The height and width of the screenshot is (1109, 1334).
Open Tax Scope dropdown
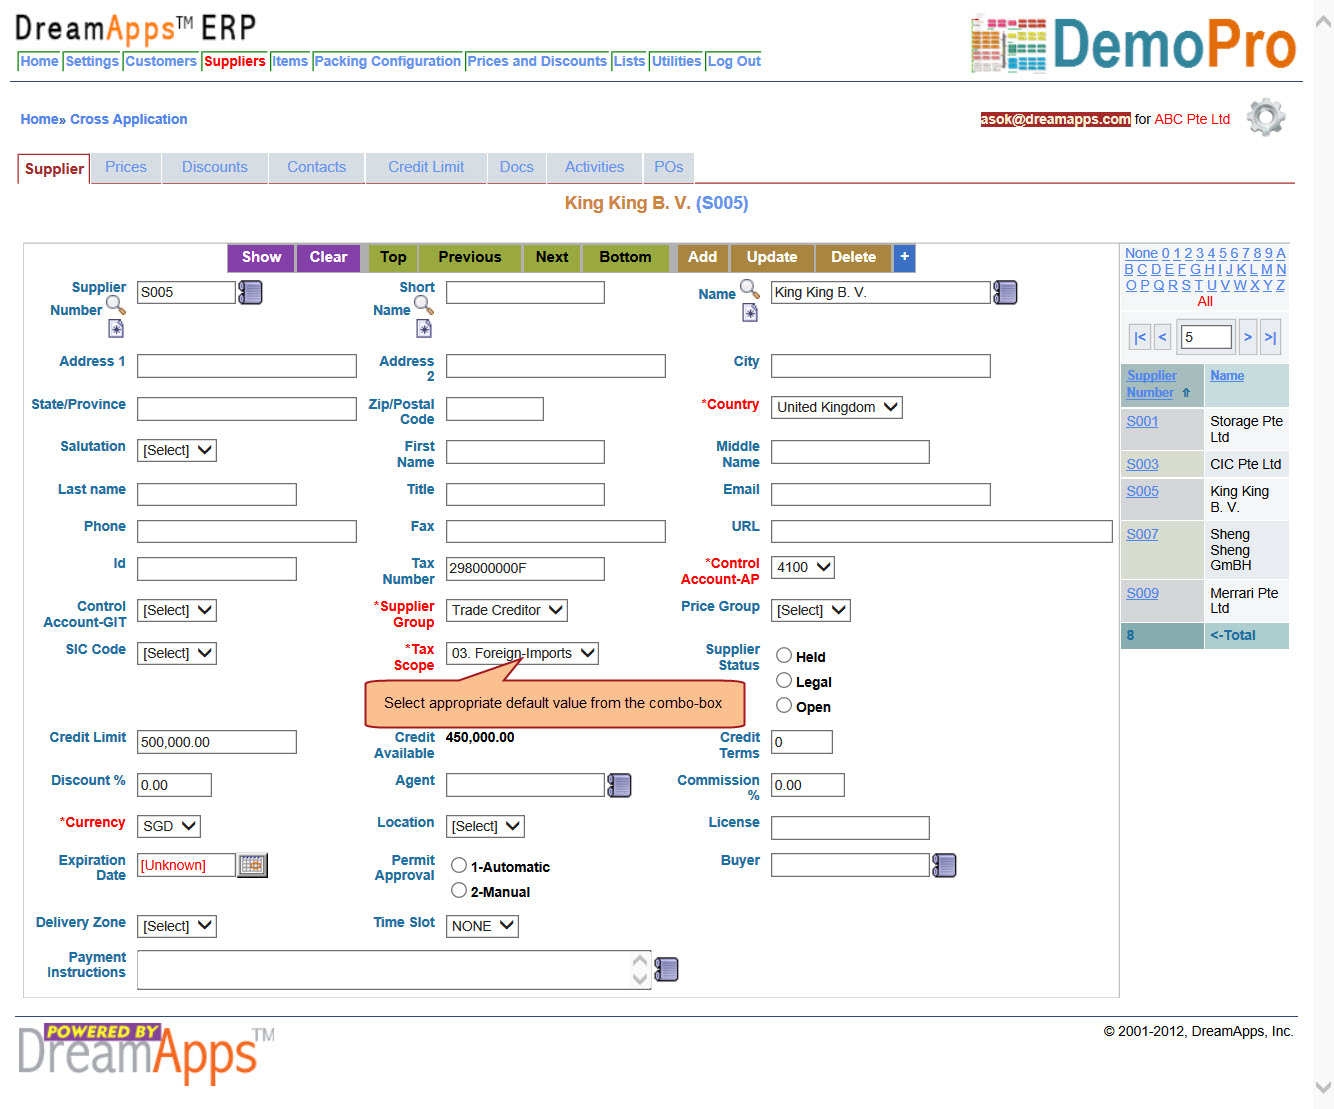click(x=522, y=653)
